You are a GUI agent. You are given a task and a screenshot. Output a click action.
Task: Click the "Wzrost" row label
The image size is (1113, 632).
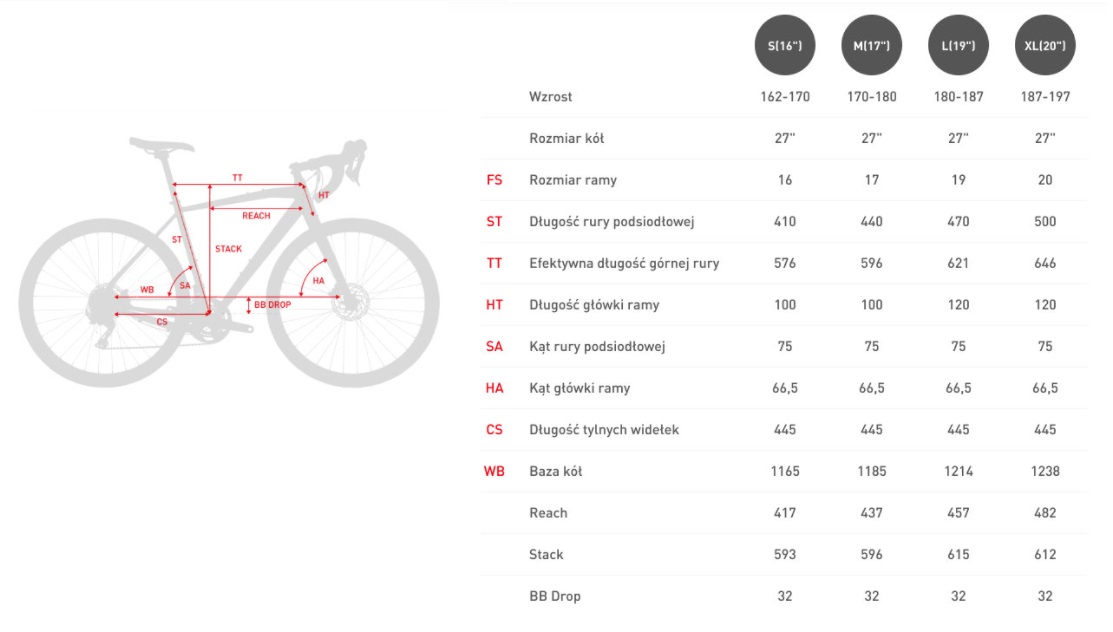[x=551, y=97]
